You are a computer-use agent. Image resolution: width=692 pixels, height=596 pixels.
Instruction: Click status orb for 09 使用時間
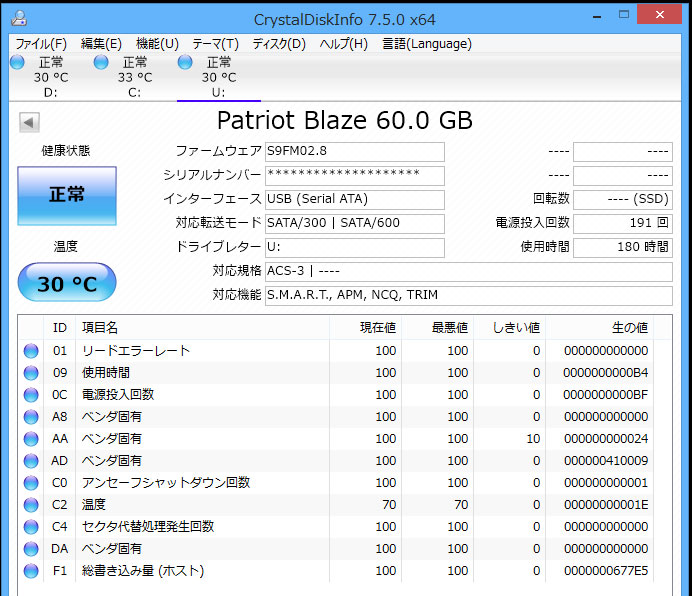tap(31, 373)
